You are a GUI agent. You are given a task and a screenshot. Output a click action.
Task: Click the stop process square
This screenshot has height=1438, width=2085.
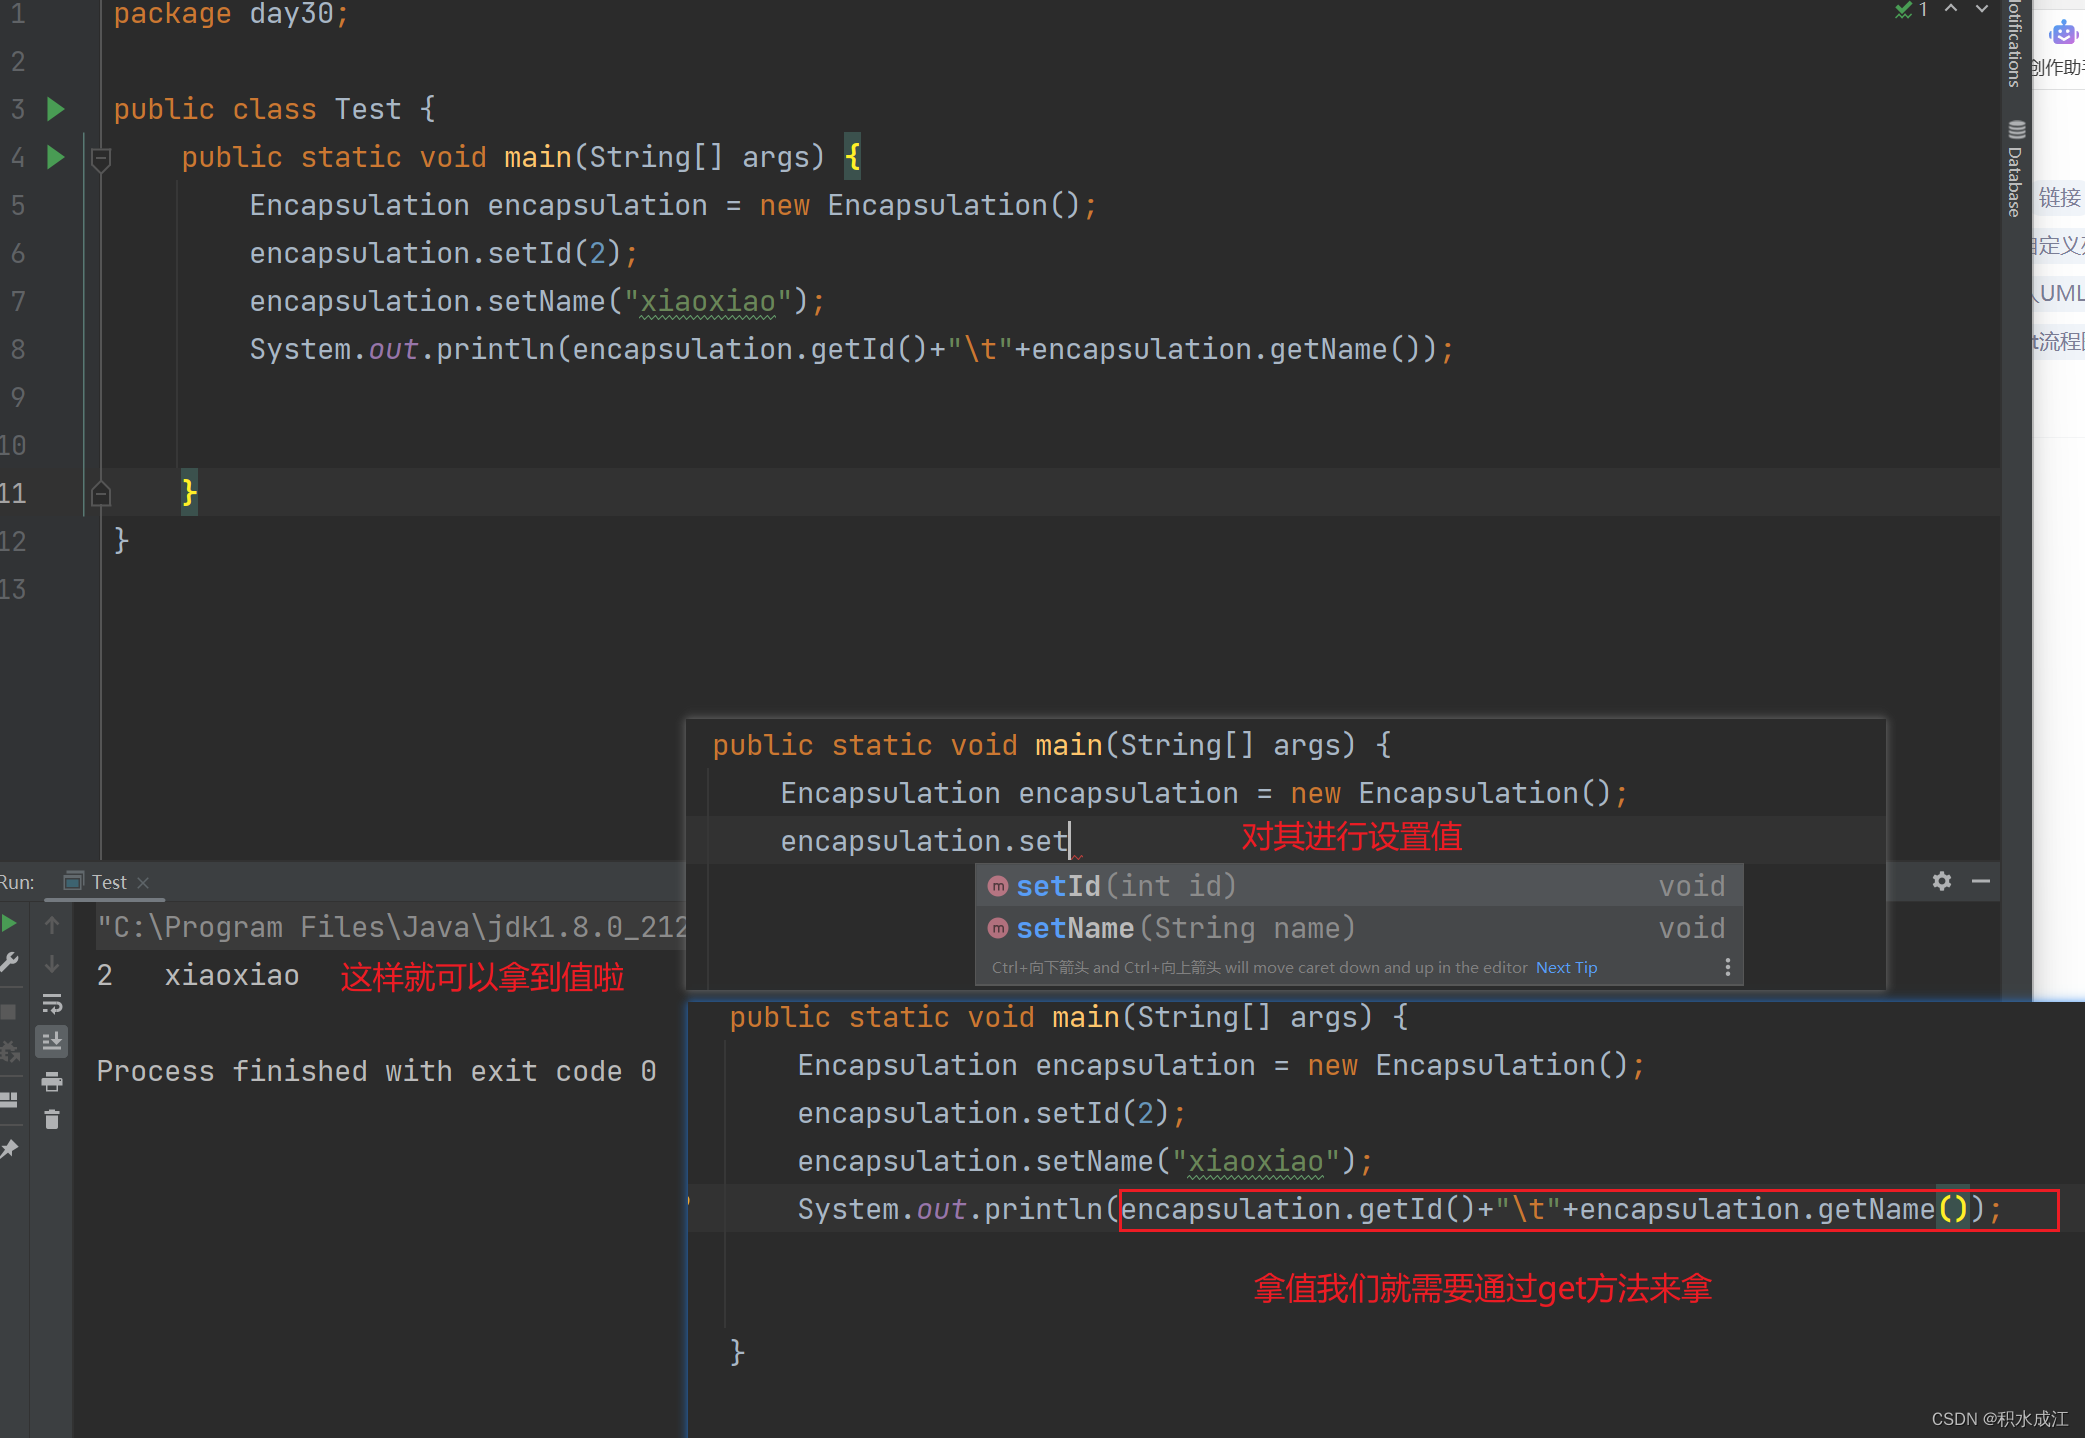pyautogui.click(x=9, y=1012)
